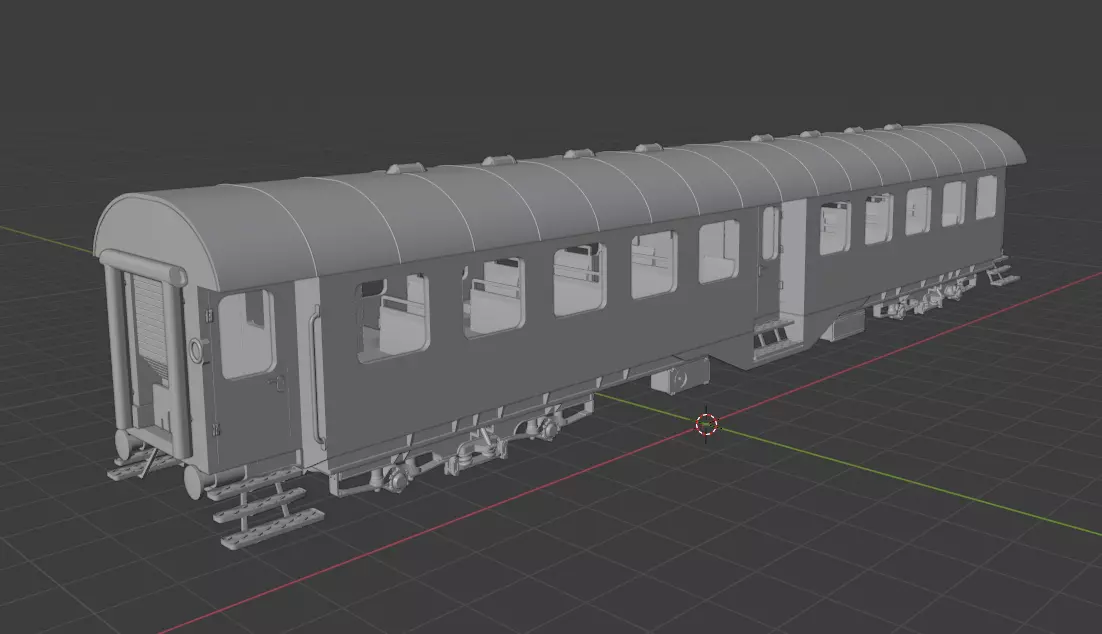Select the round buffer at the car's near corner
Viewport: 1102px width, 634px height.
tap(196, 482)
